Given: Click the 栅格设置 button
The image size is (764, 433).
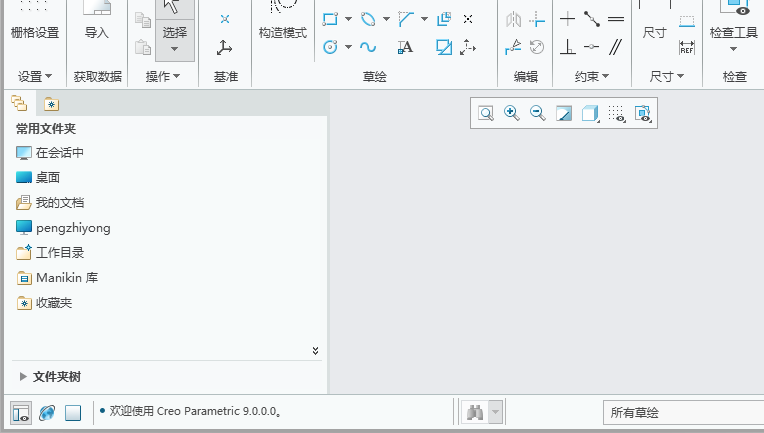Looking at the screenshot, I should click(35, 21).
